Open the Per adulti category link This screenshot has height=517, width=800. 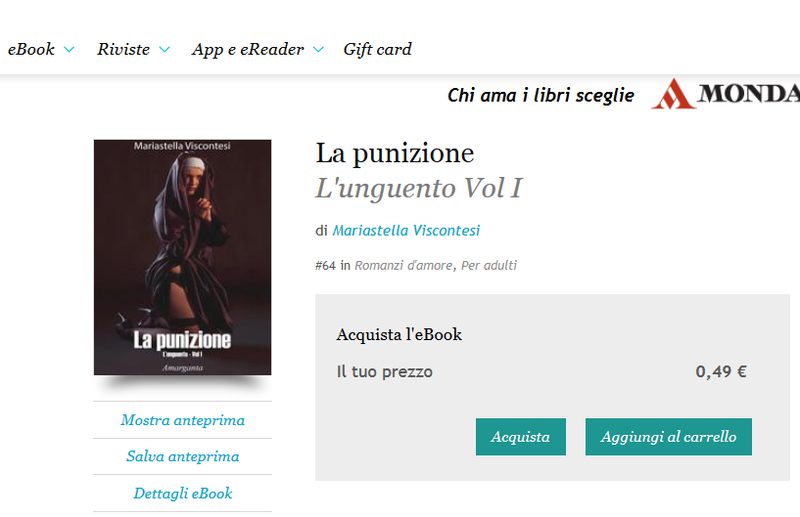pos(489,265)
